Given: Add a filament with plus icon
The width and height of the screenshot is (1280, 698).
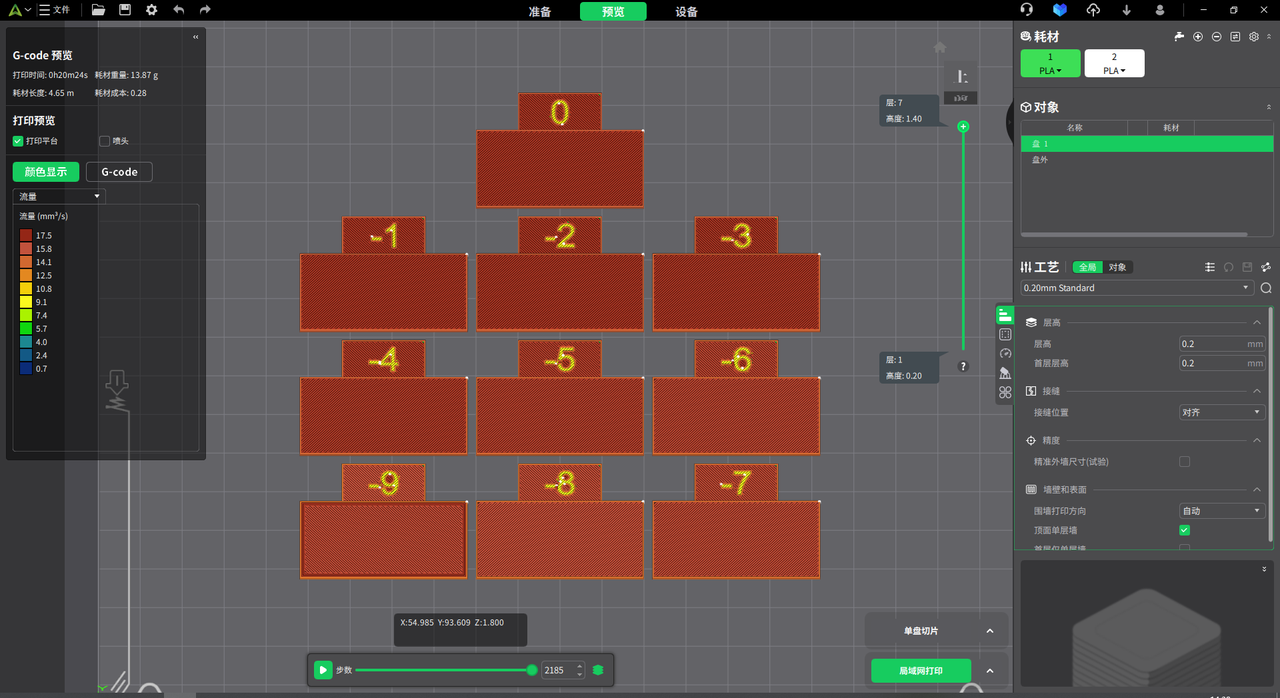Looking at the screenshot, I should point(1198,36).
